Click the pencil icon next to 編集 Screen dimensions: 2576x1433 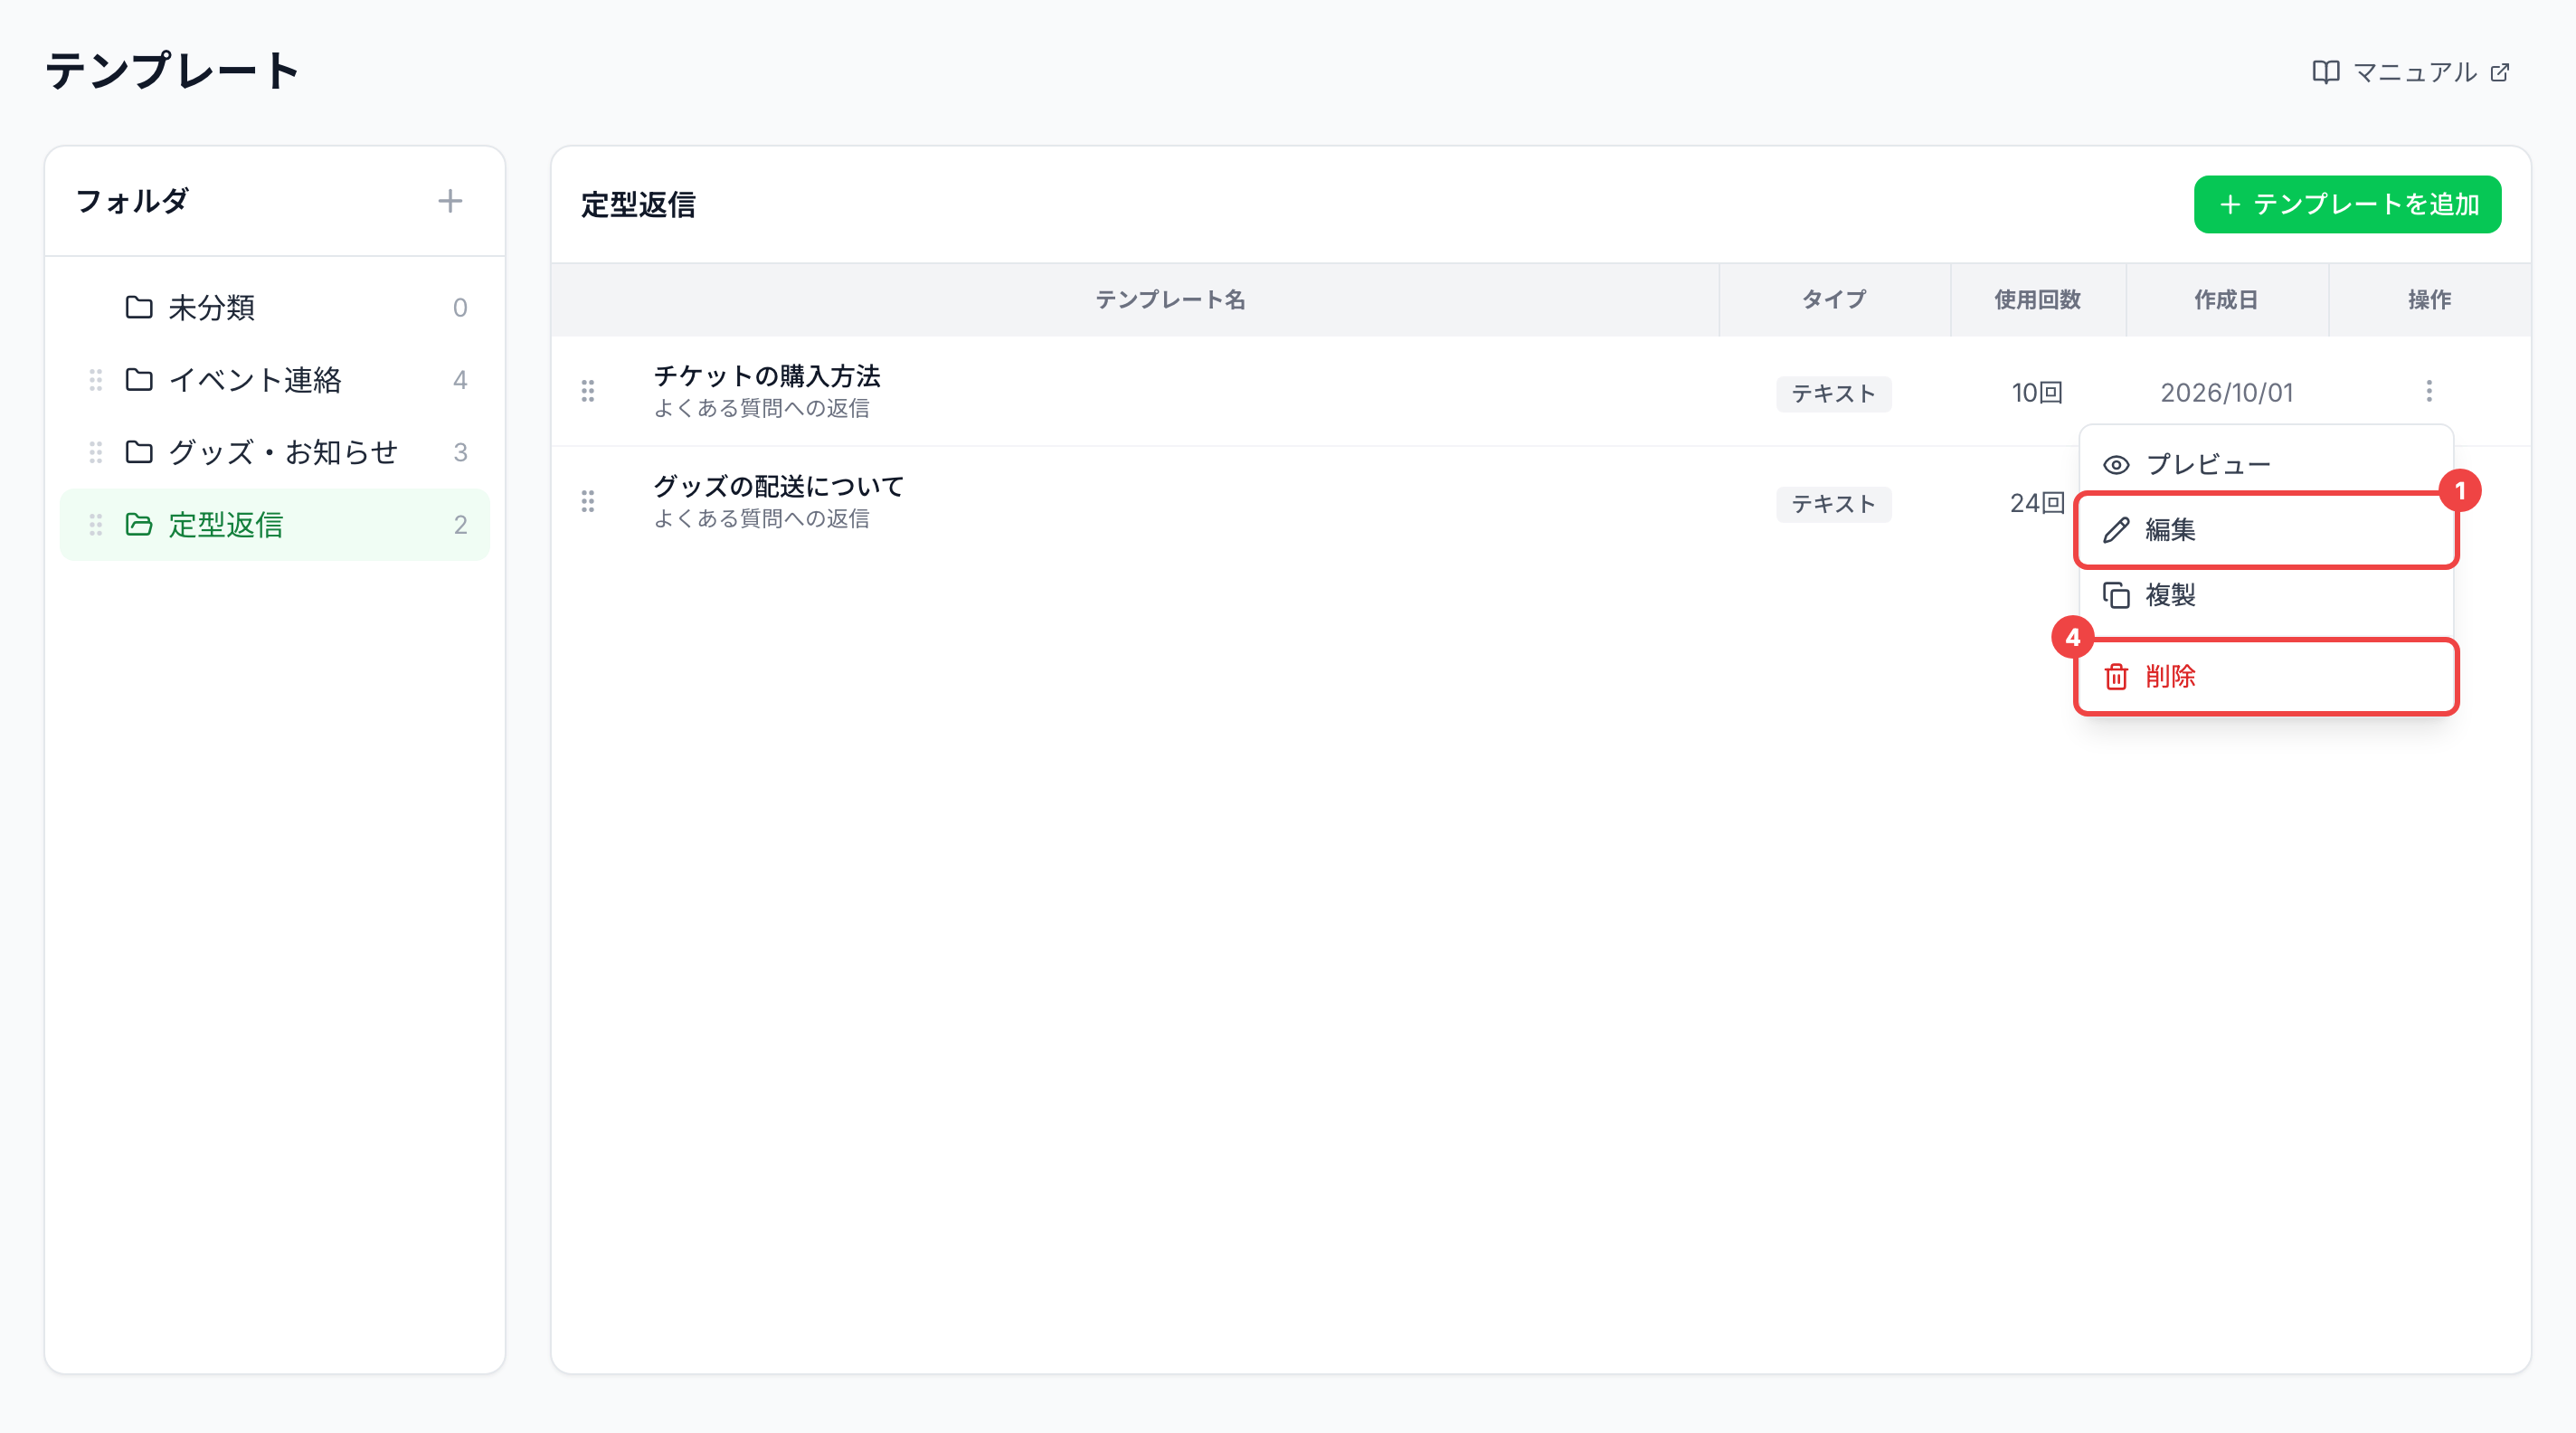point(2116,530)
